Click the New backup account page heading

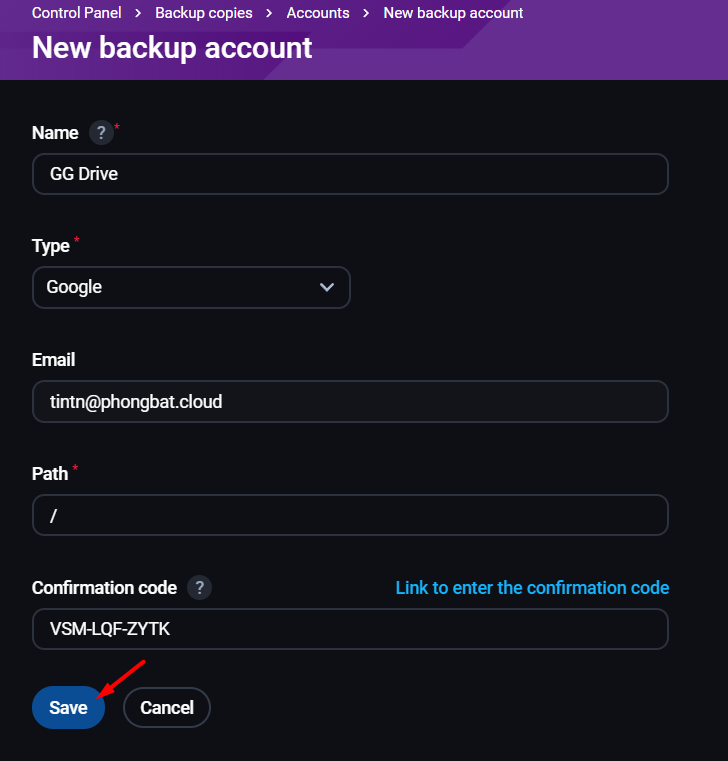(172, 48)
